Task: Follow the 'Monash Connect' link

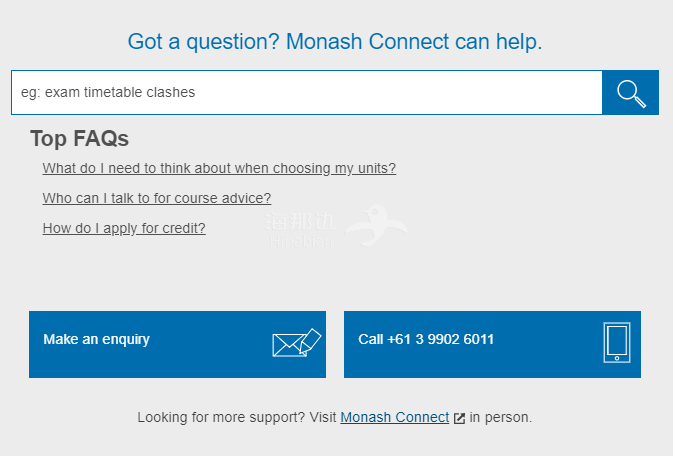Action: [x=394, y=417]
